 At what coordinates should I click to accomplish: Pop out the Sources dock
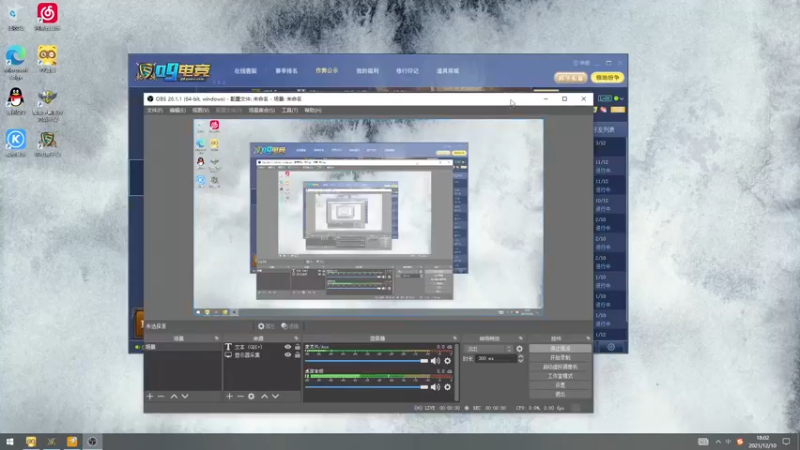pos(296,338)
